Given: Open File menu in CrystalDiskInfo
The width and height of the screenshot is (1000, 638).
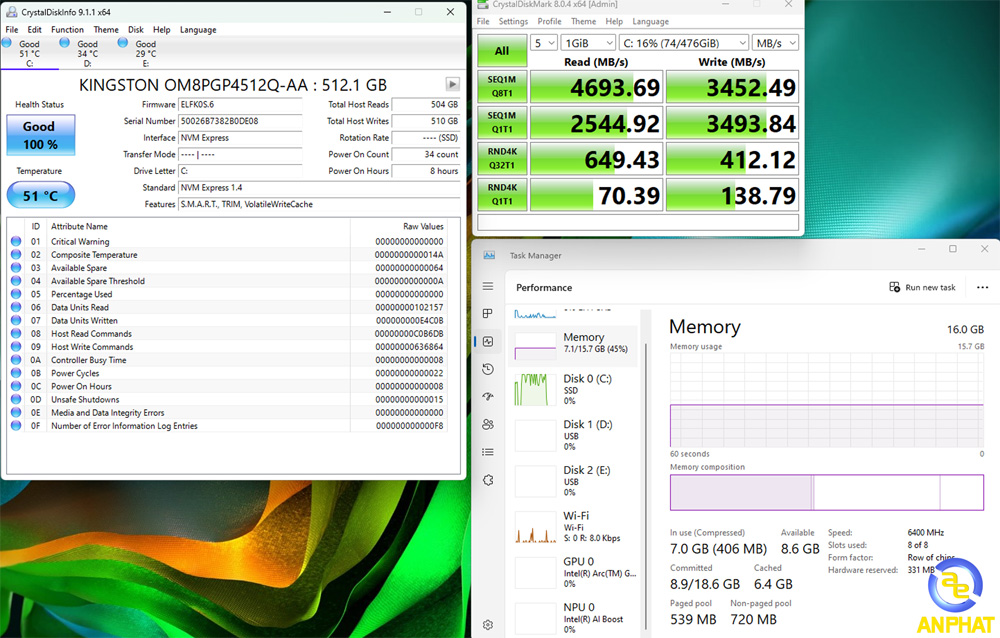Looking at the screenshot, I should (x=11, y=29).
